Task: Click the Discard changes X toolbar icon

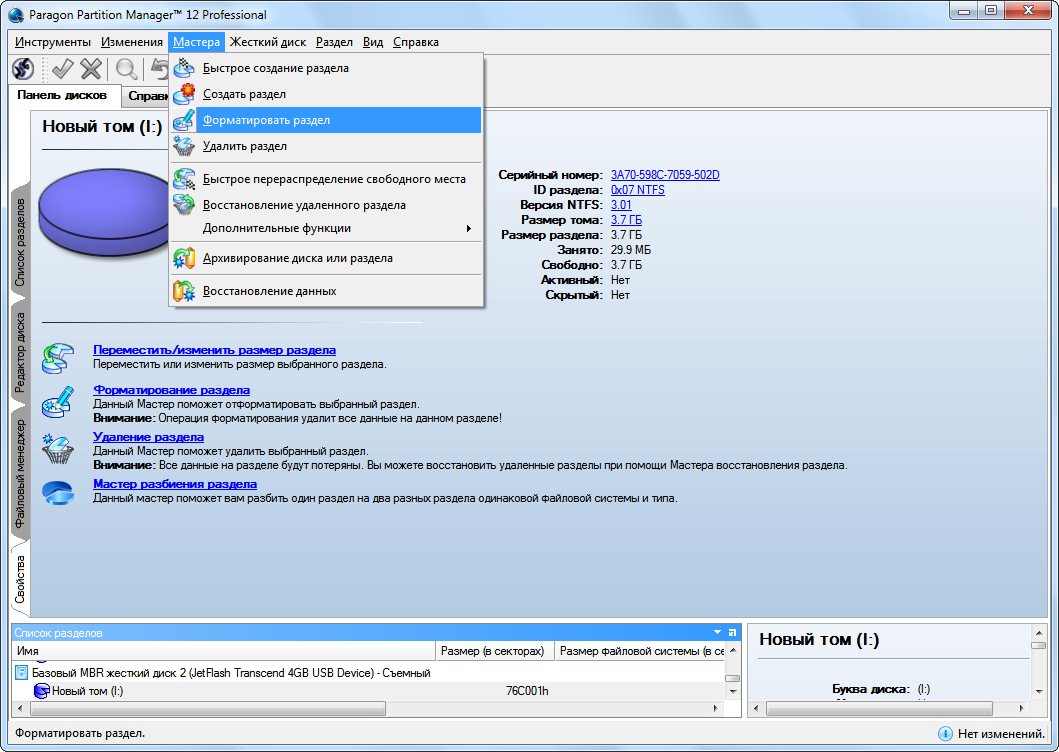Action: pyautogui.click(x=91, y=68)
